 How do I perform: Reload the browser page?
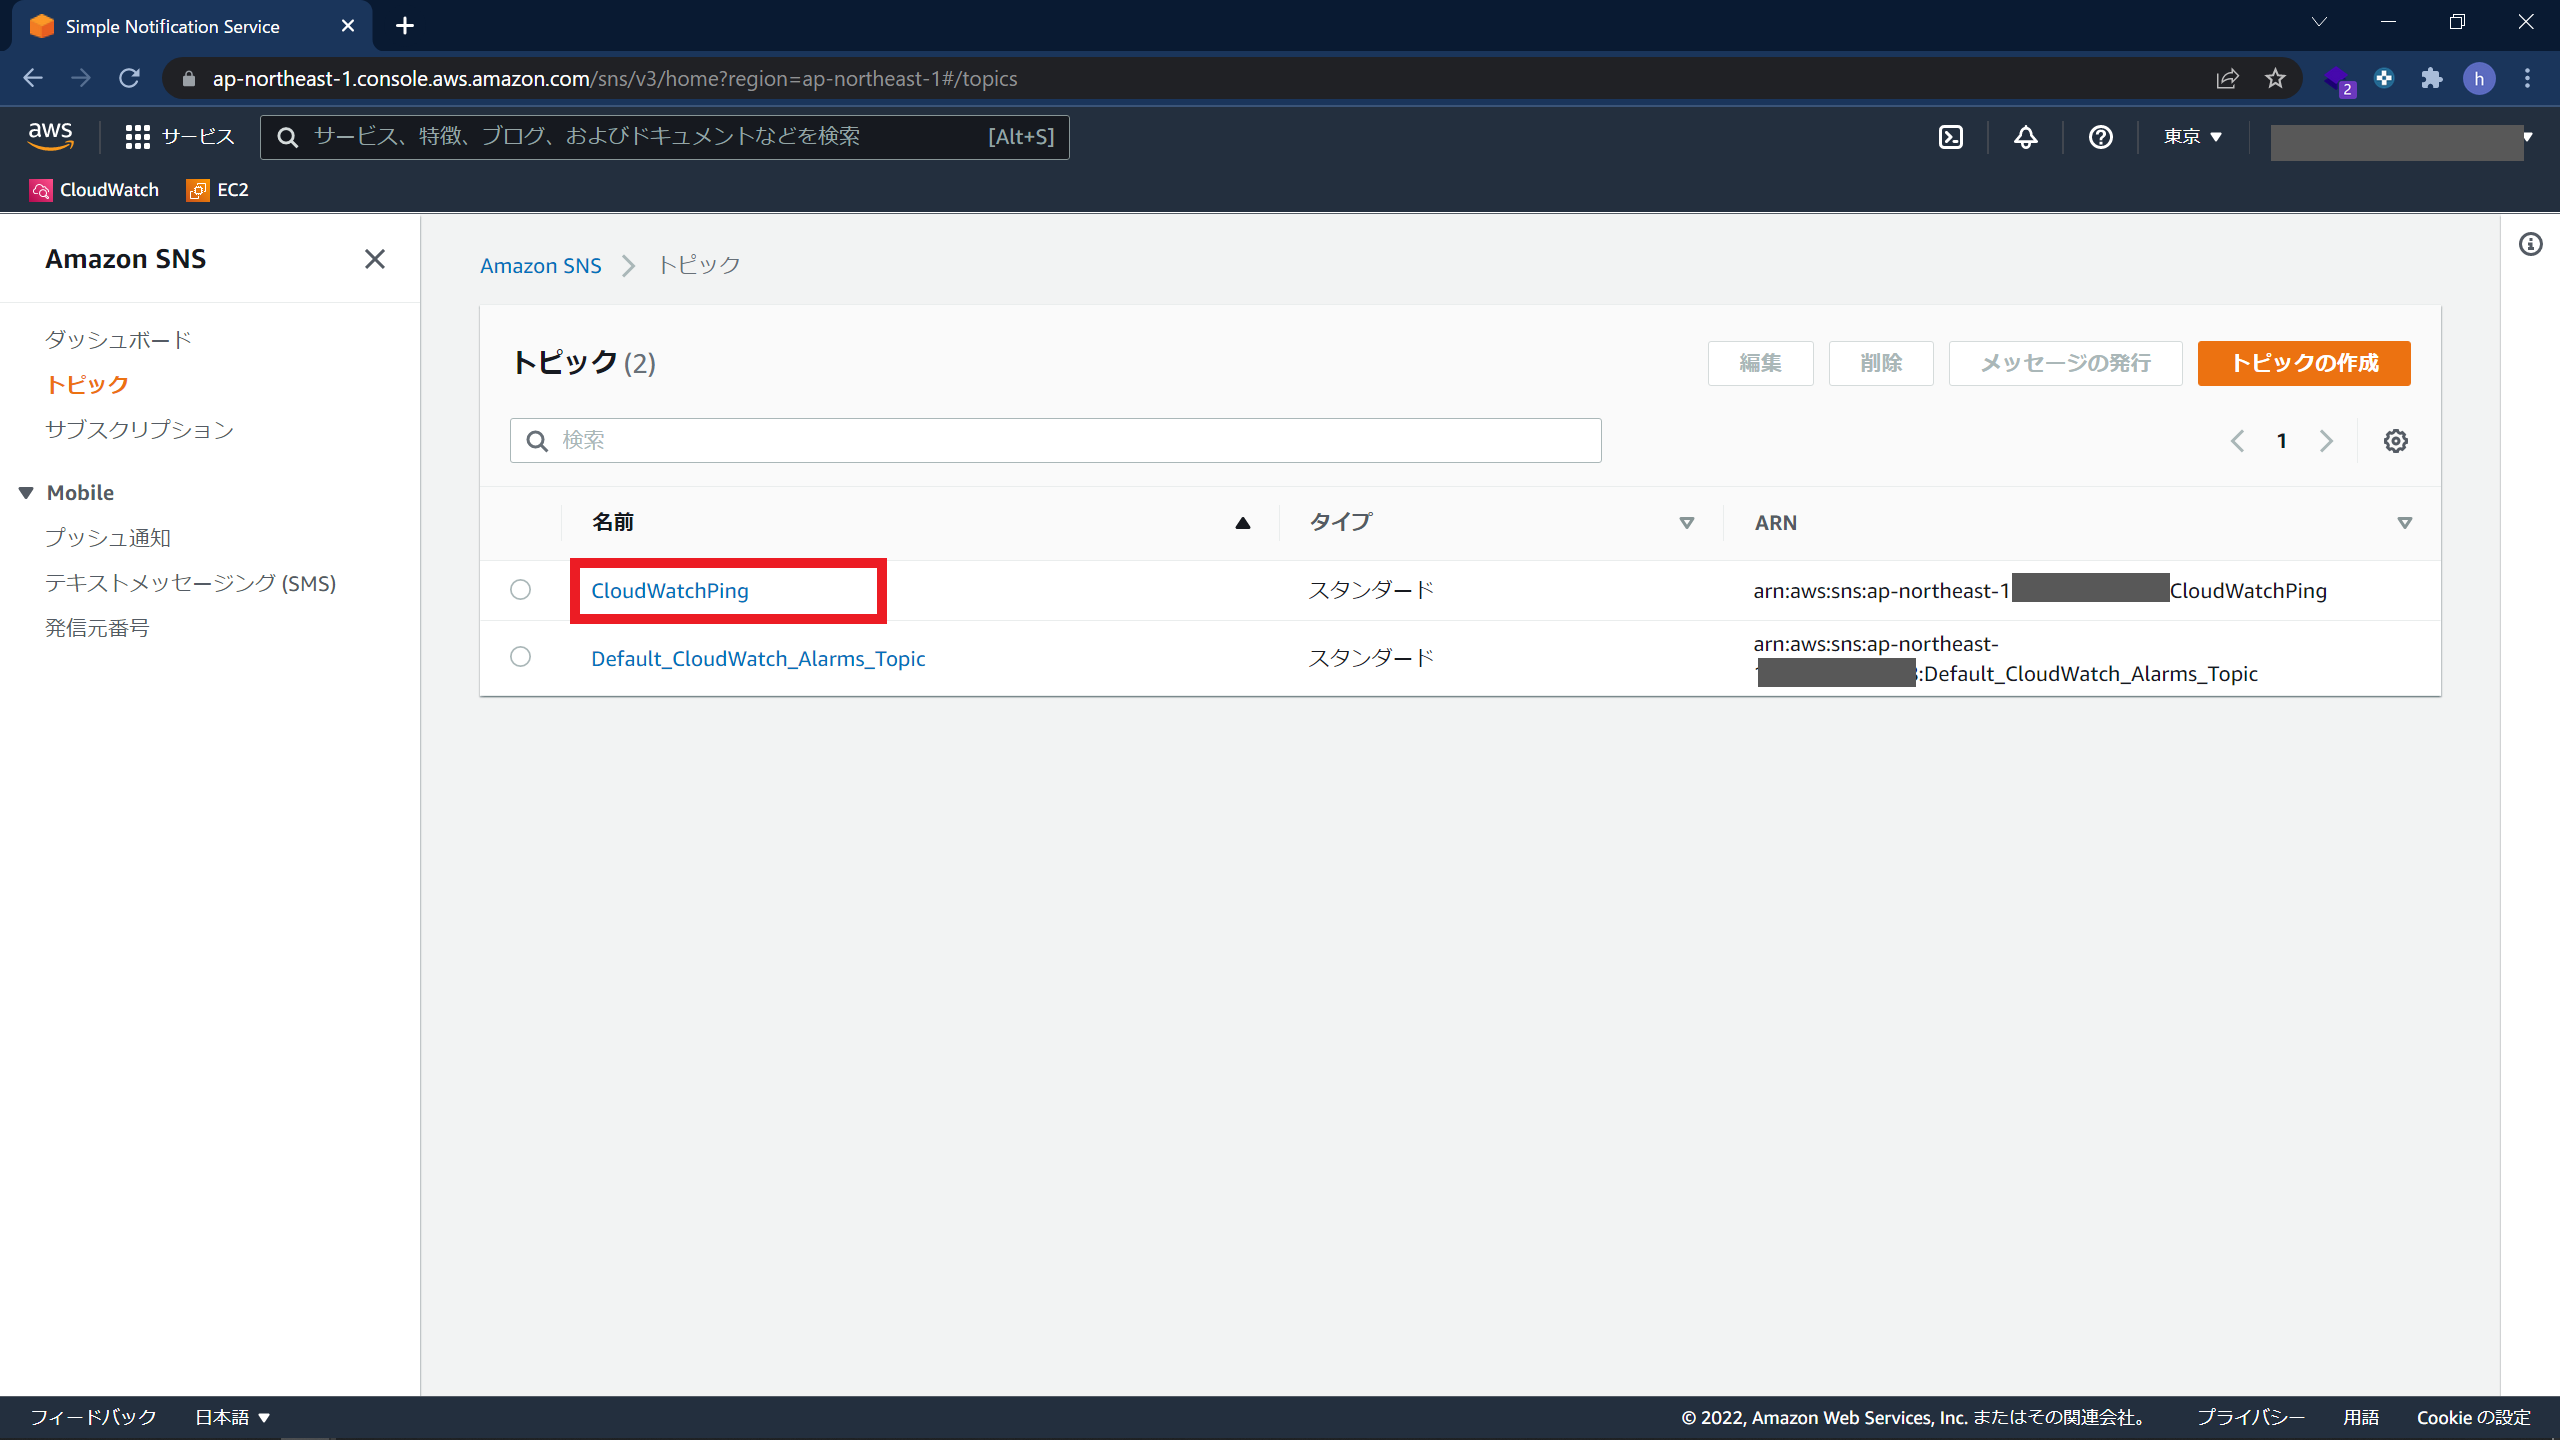point(129,78)
